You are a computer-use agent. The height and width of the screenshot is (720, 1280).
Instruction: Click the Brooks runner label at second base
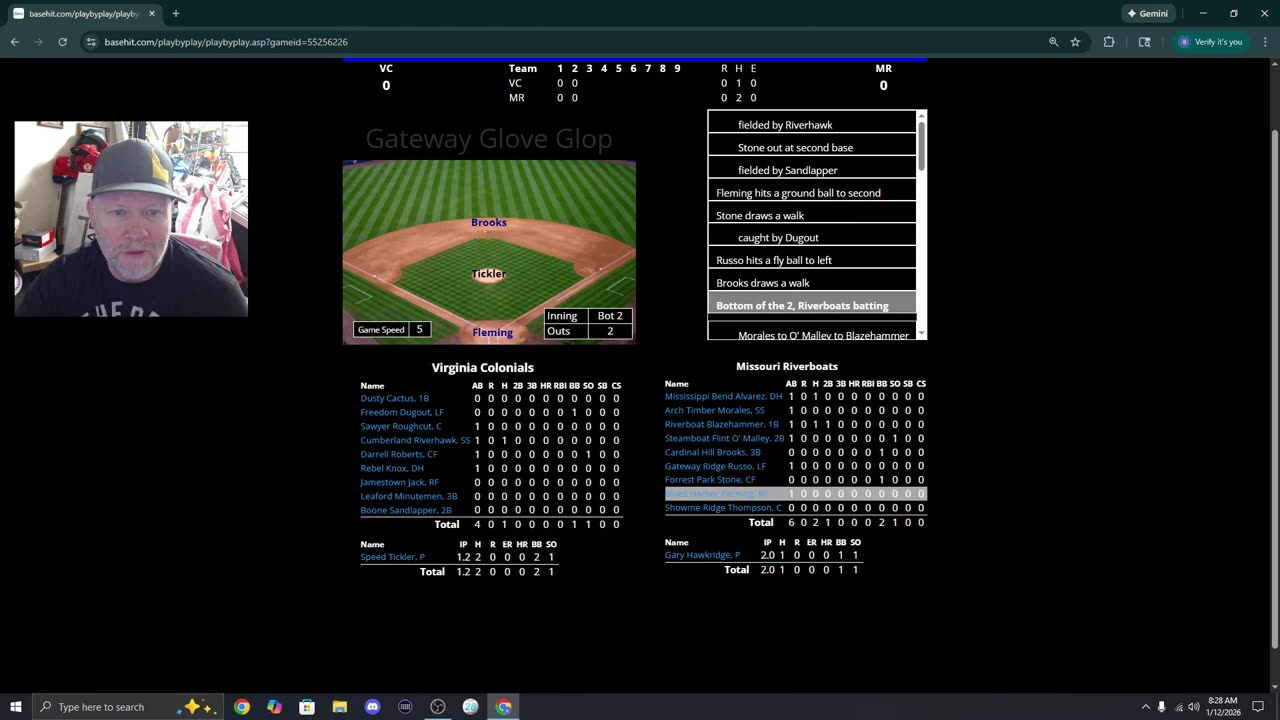489,222
